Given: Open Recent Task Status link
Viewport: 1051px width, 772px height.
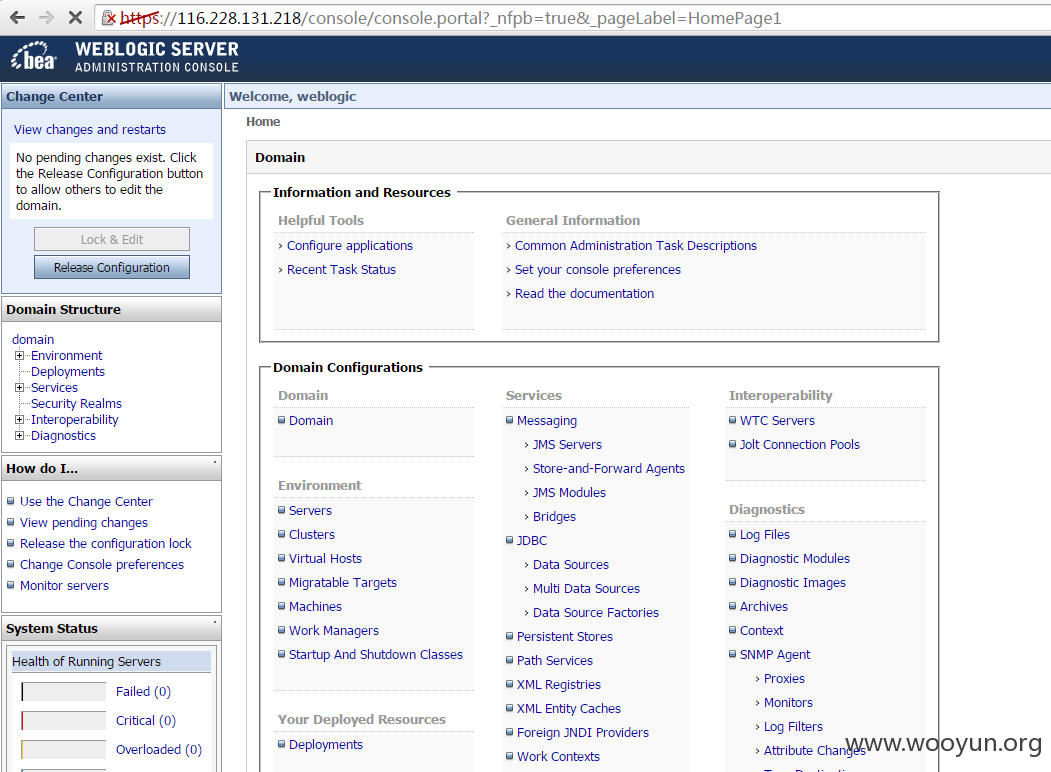Looking at the screenshot, I should [x=341, y=270].
